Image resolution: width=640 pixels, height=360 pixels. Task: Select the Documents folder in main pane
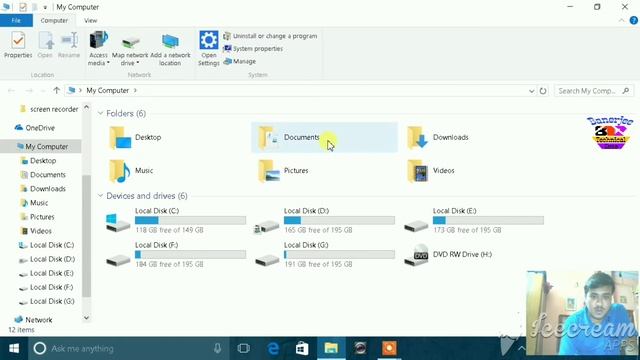[324, 138]
